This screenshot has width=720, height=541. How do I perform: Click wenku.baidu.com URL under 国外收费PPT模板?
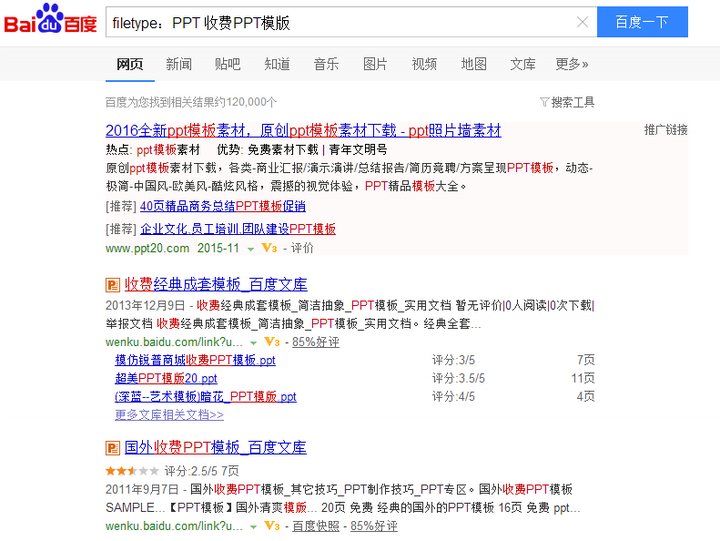174,526
